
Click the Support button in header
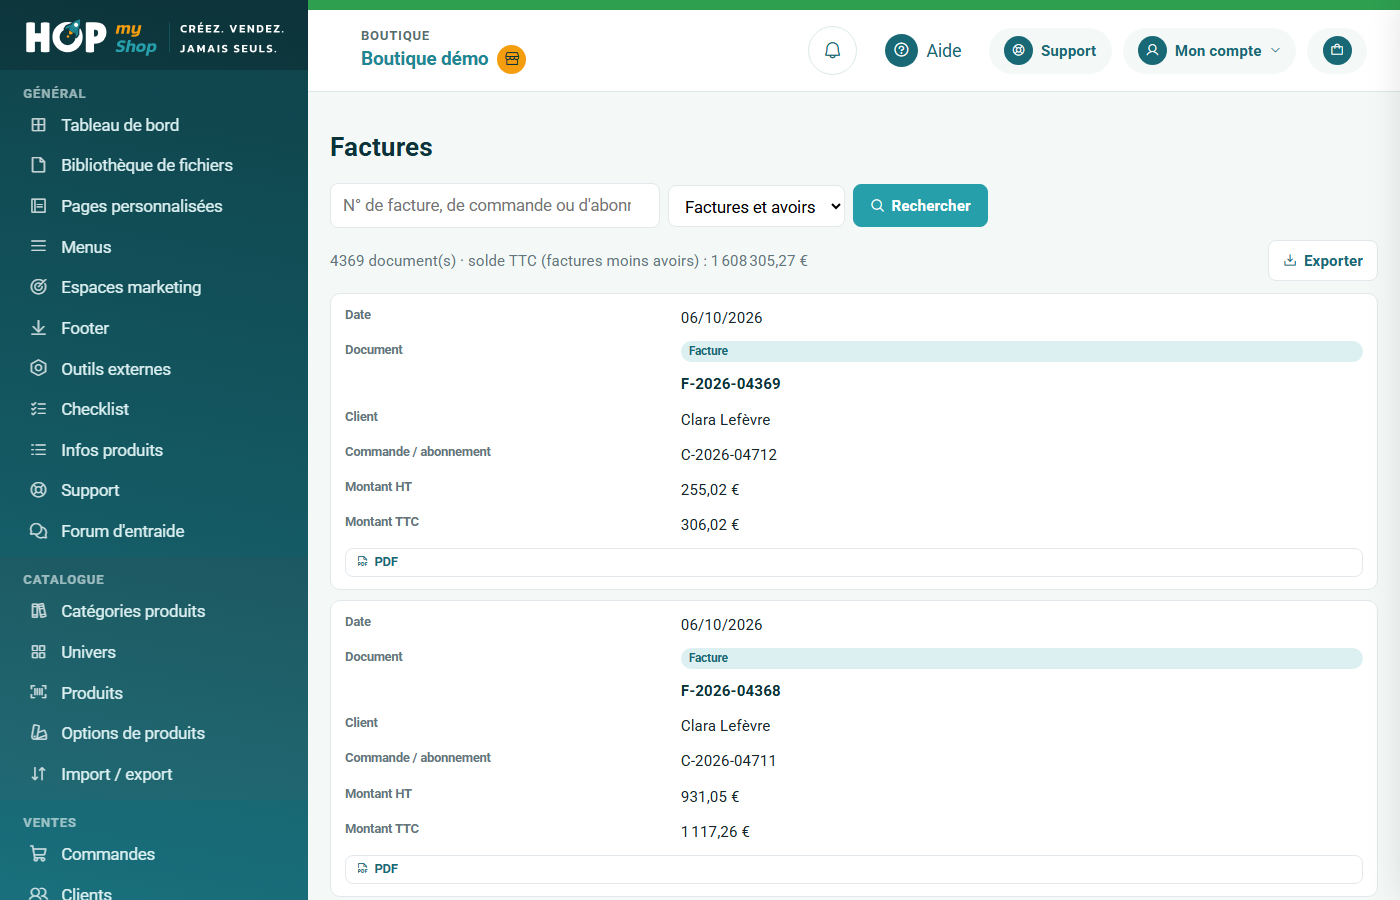click(1050, 51)
